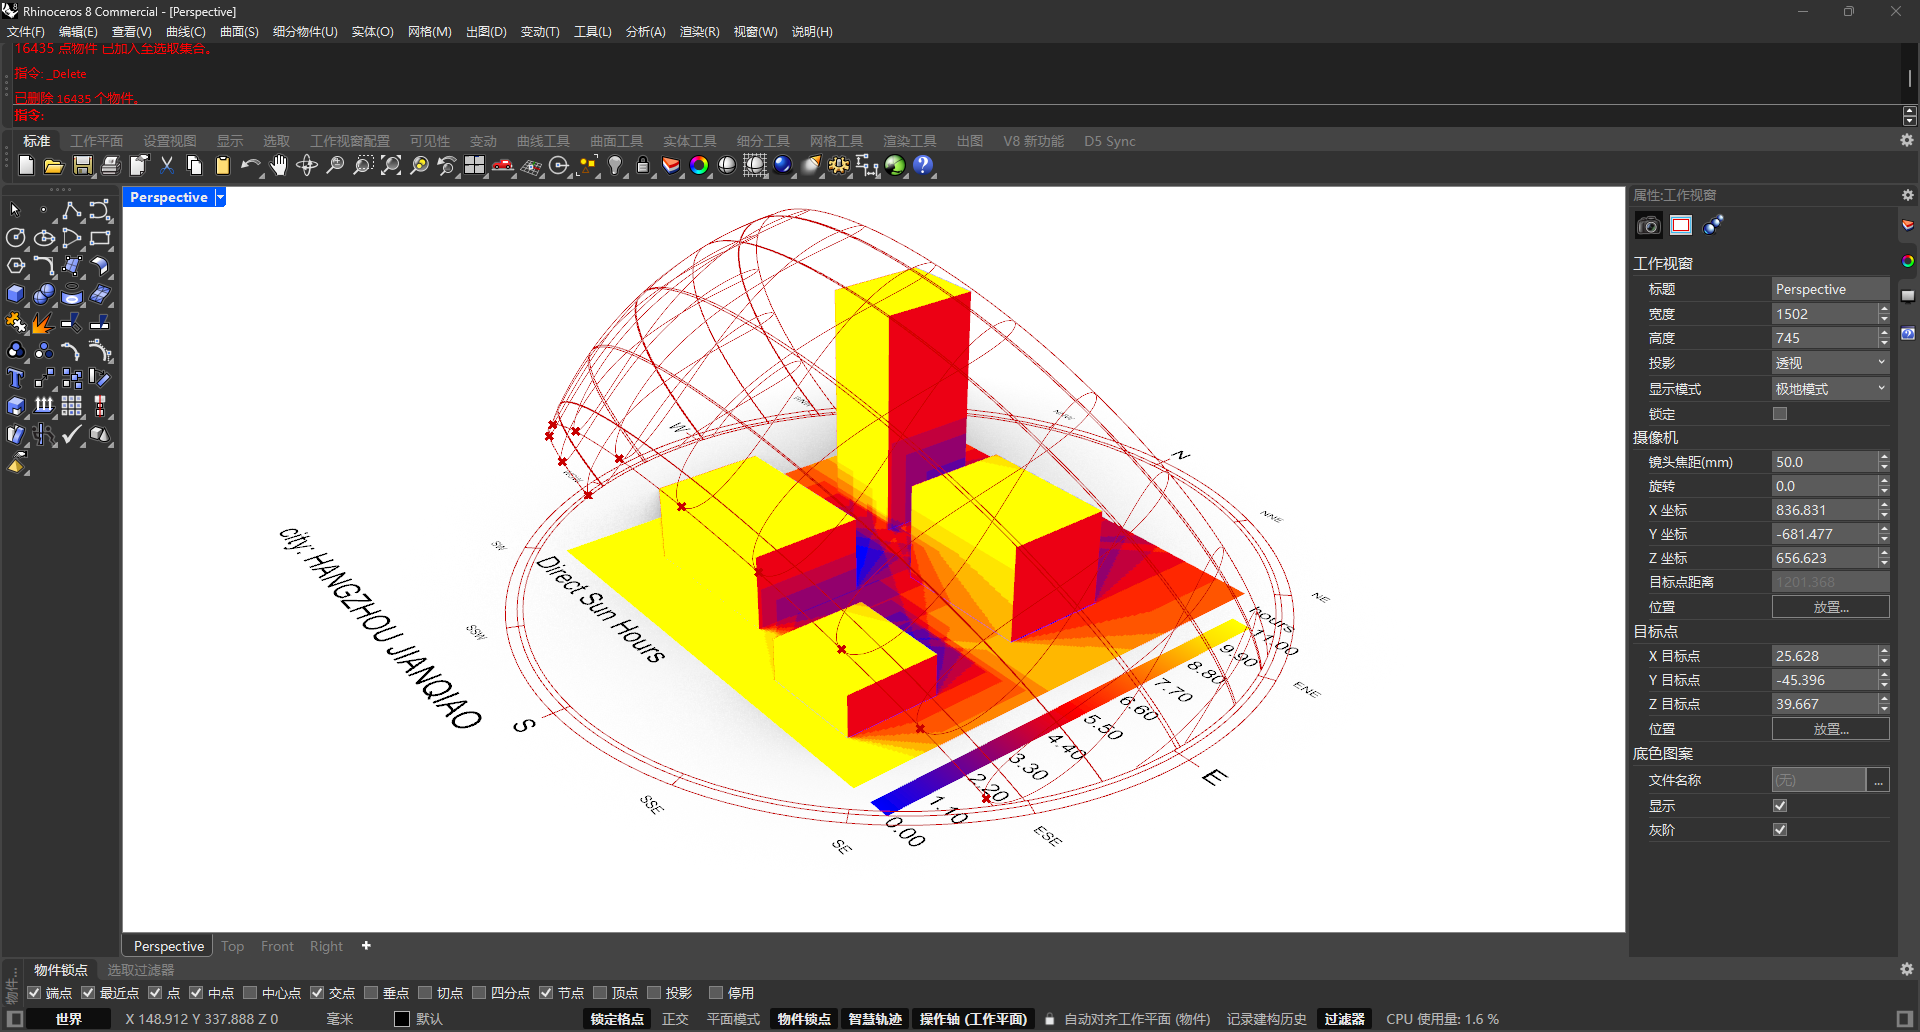The width and height of the screenshot is (1920, 1032).
Task: Click the Lock objects padlock icon
Action: pyautogui.click(x=643, y=166)
